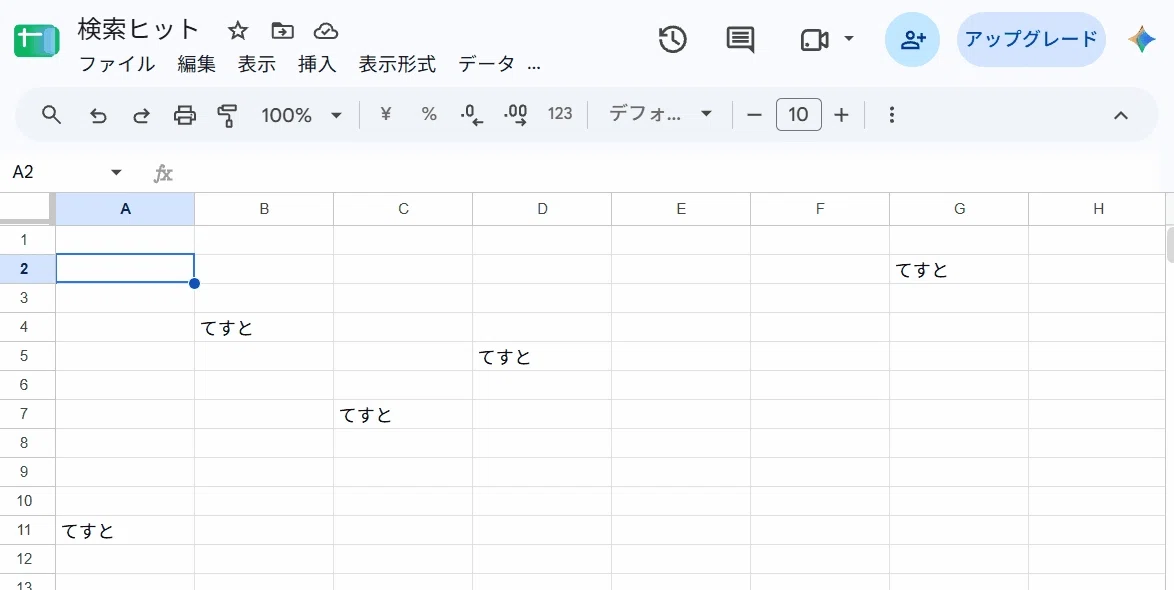Open the 表示形式 menu
The width and height of the screenshot is (1174, 590).
tap(397, 64)
